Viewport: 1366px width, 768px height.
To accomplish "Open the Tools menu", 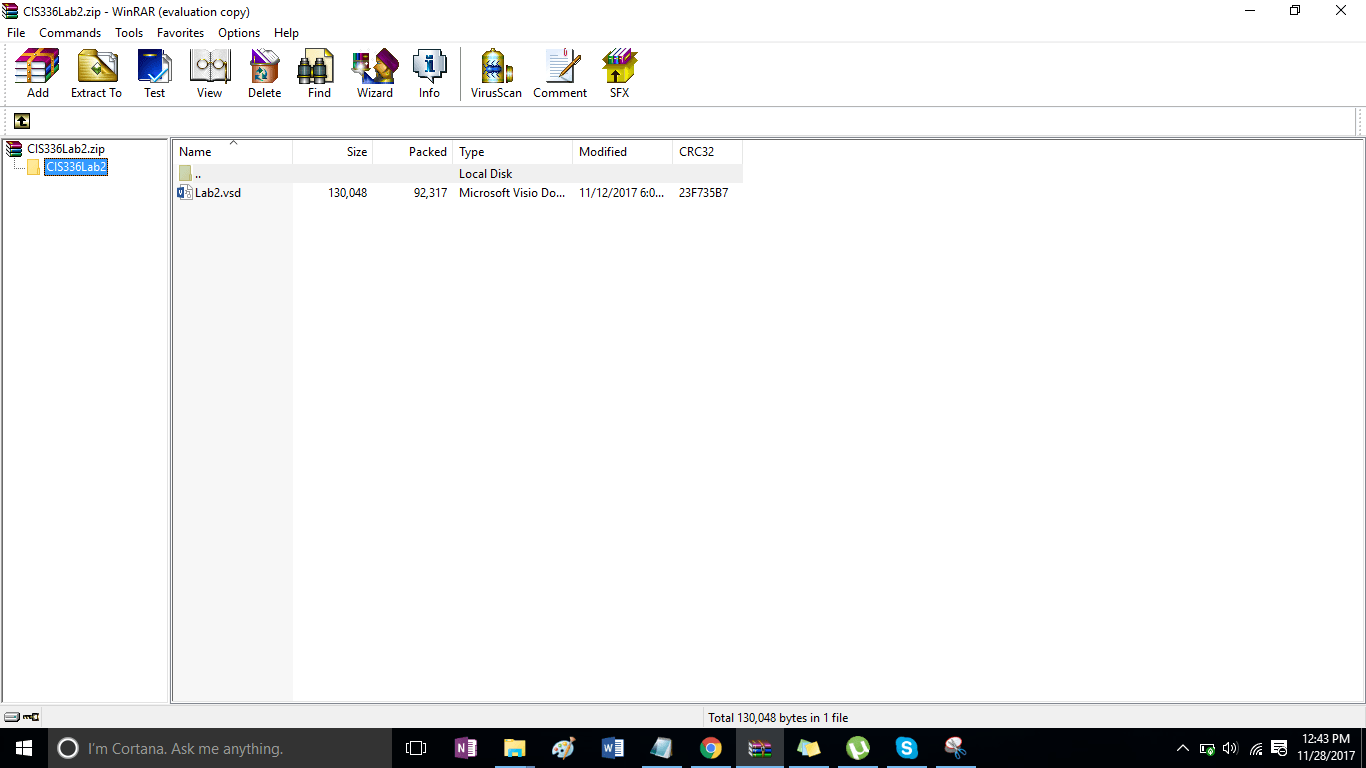I will tap(129, 33).
